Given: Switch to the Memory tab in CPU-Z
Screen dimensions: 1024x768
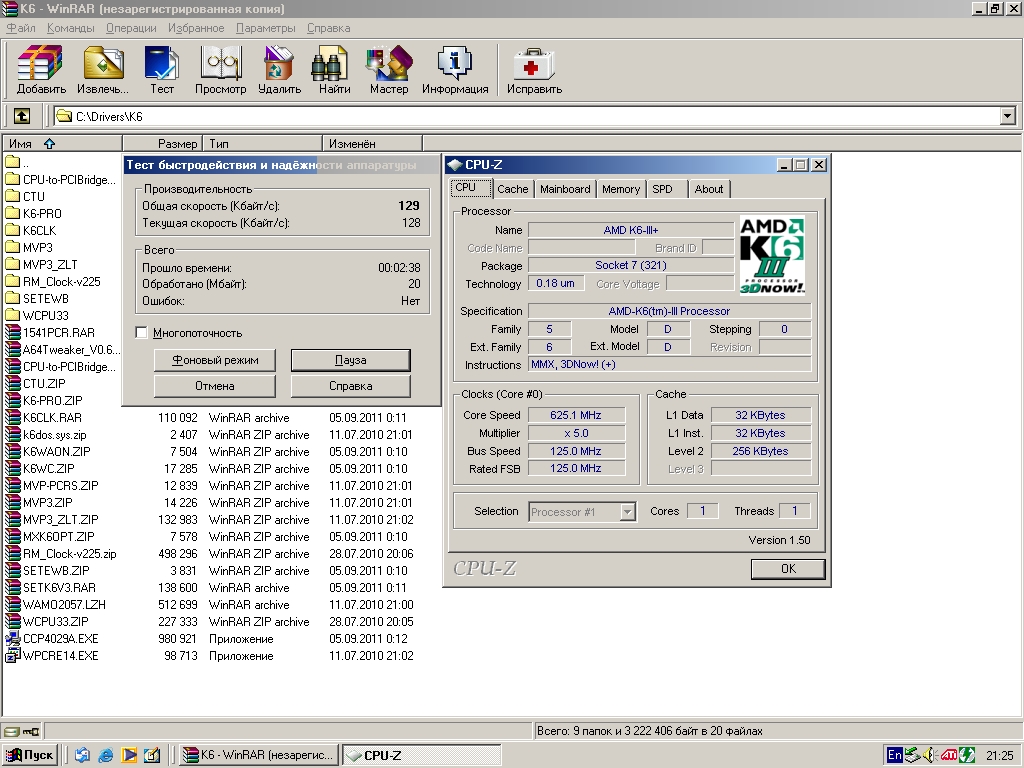Looking at the screenshot, I should 620,189.
